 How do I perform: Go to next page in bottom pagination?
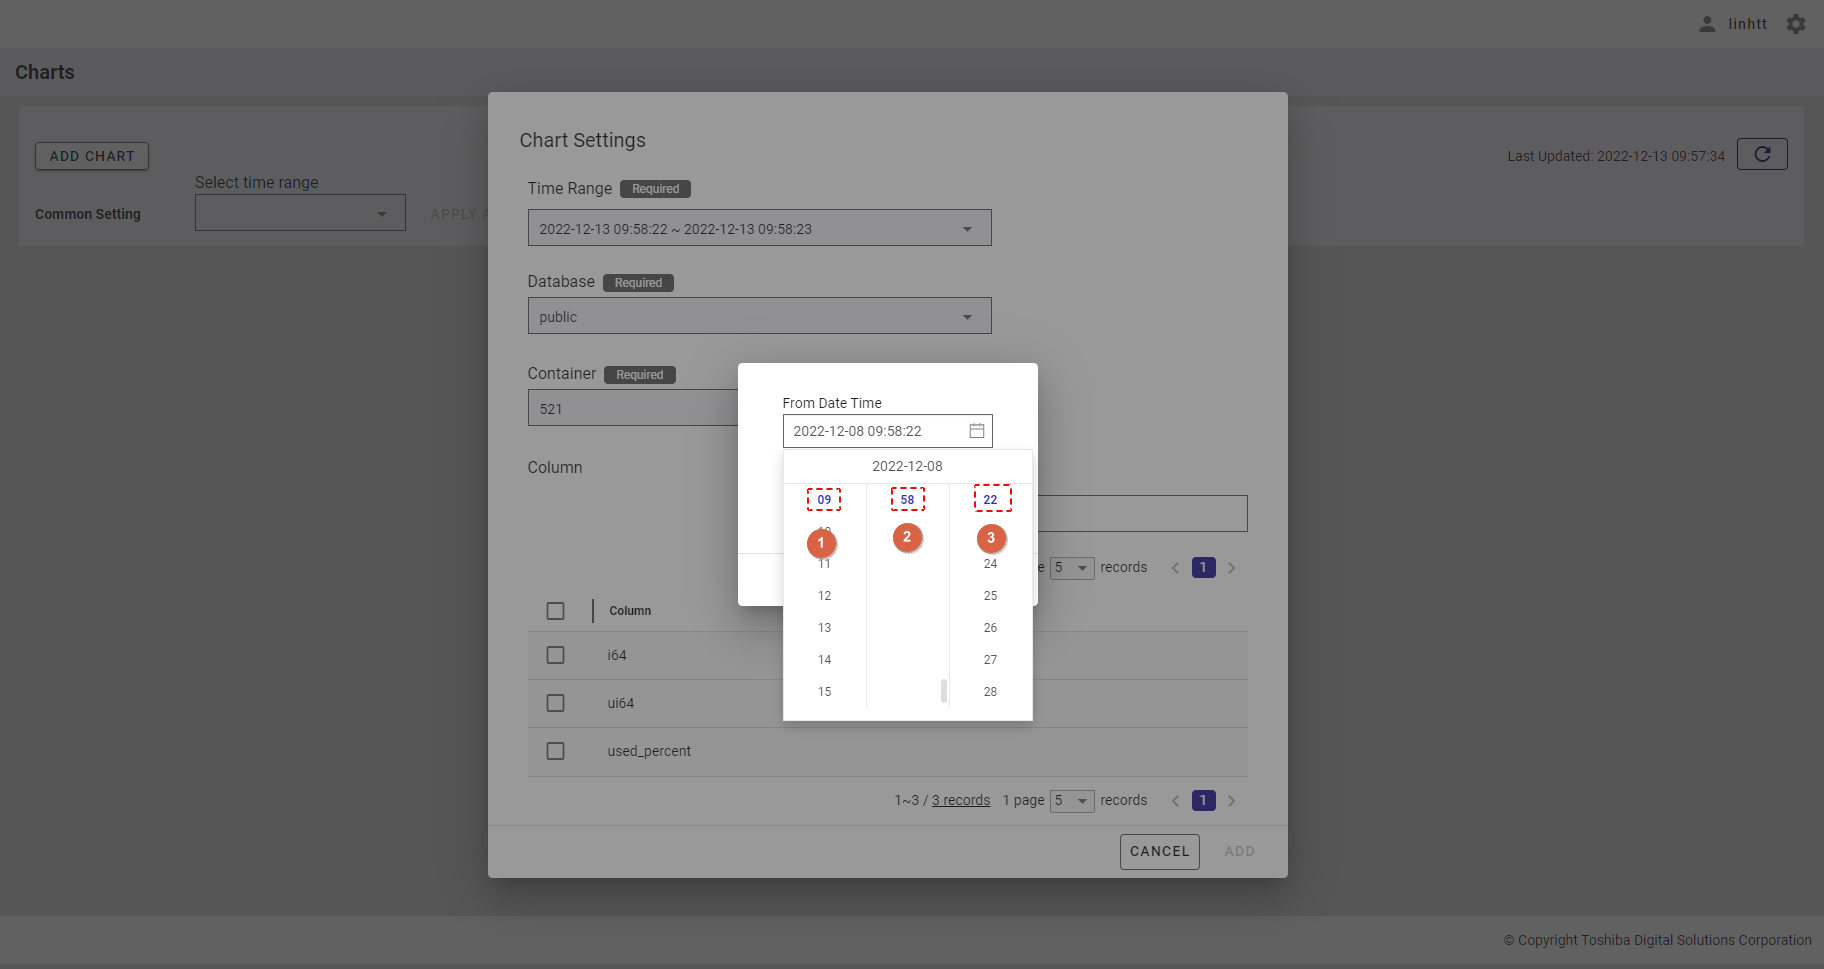click(x=1231, y=801)
